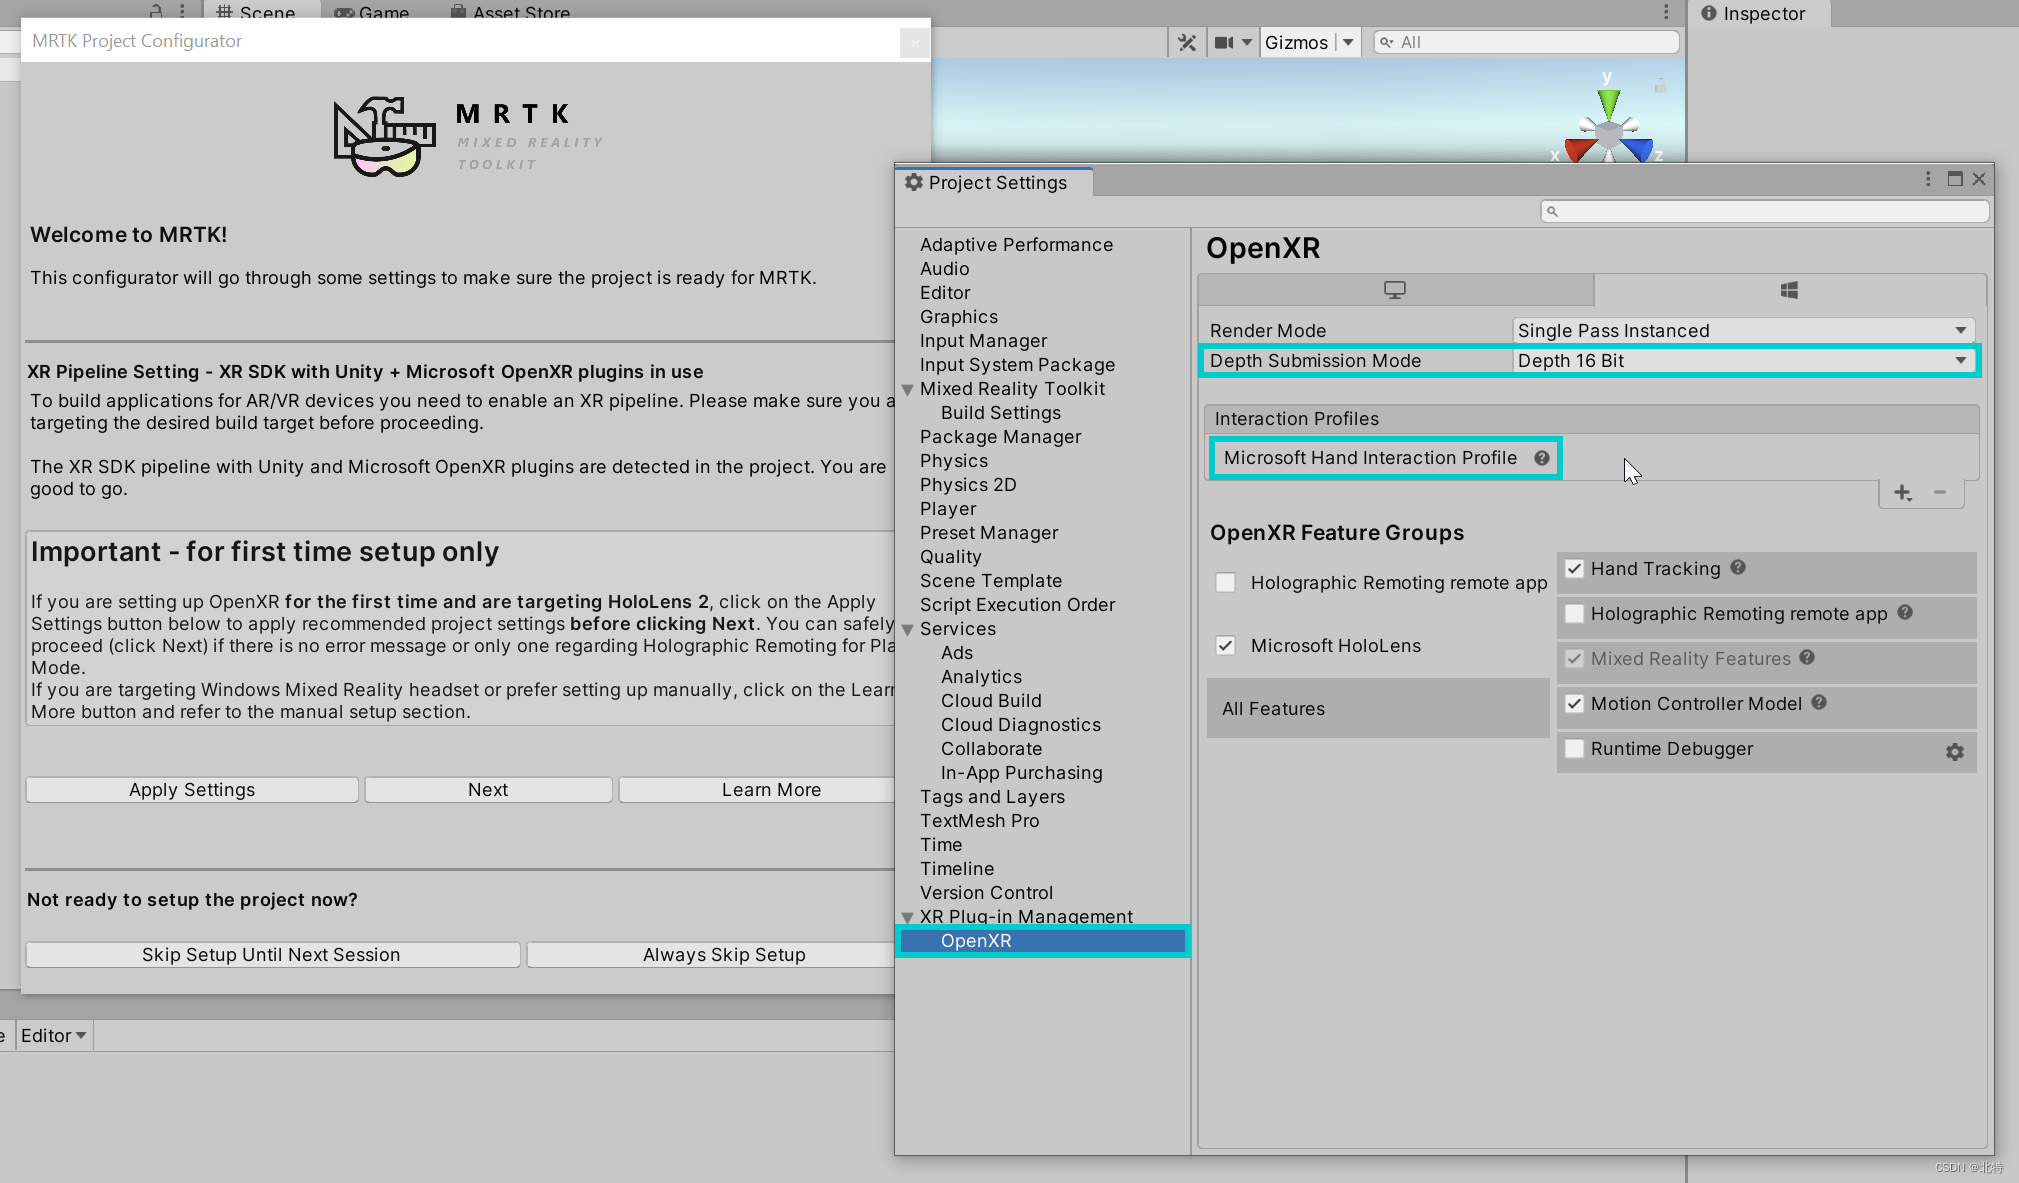Open In-App Purchasing under Services
This screenshot has width=2019, height=1183.
click(1022, 773)
